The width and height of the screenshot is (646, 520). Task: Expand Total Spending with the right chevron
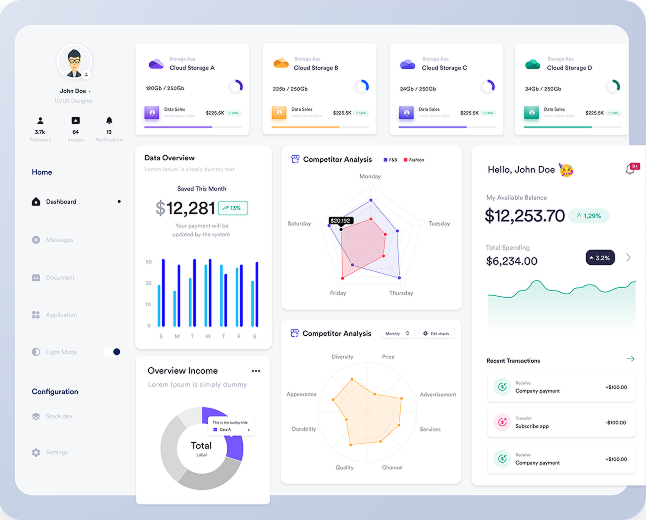pos(628,258)
